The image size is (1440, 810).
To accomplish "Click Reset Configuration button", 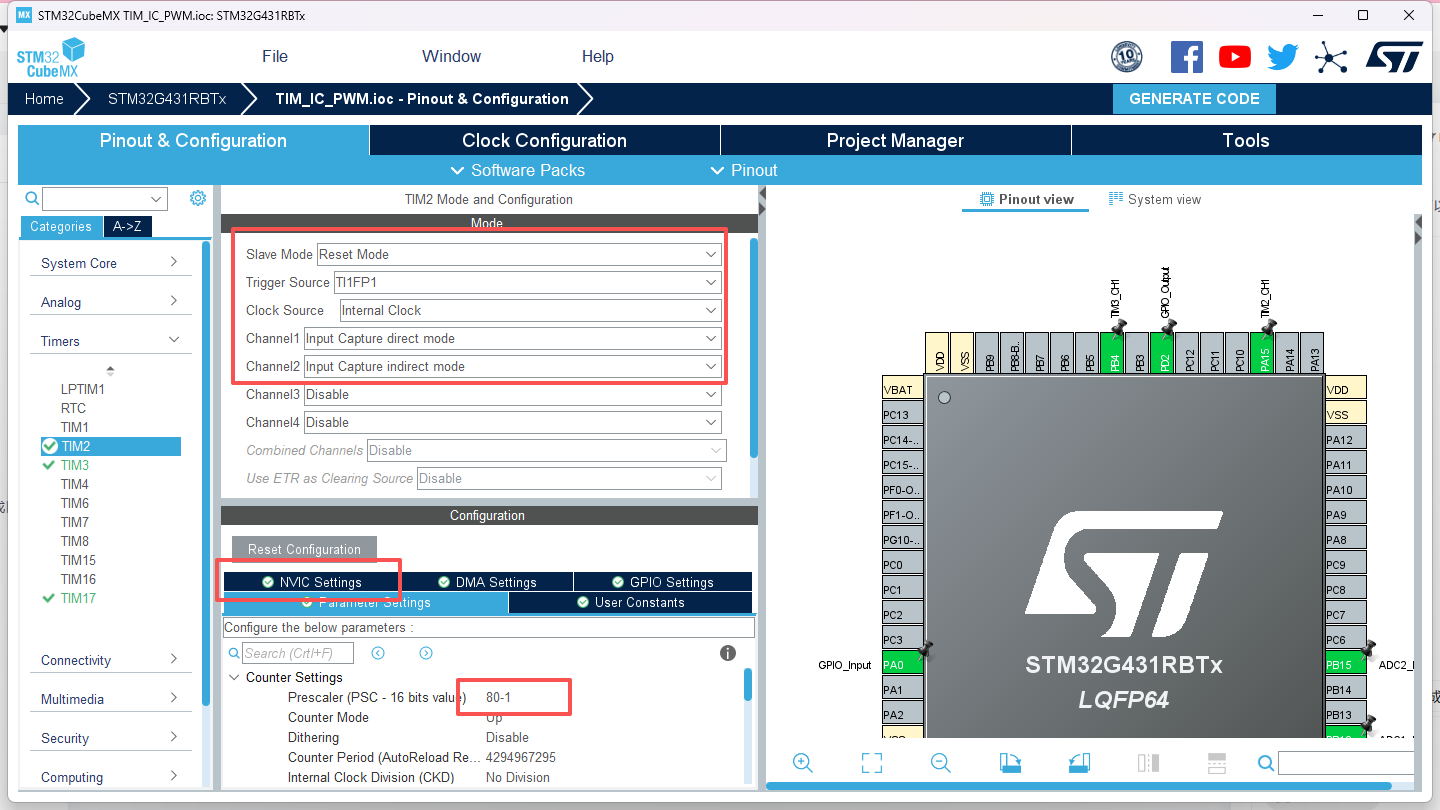I will coord(304,549).
